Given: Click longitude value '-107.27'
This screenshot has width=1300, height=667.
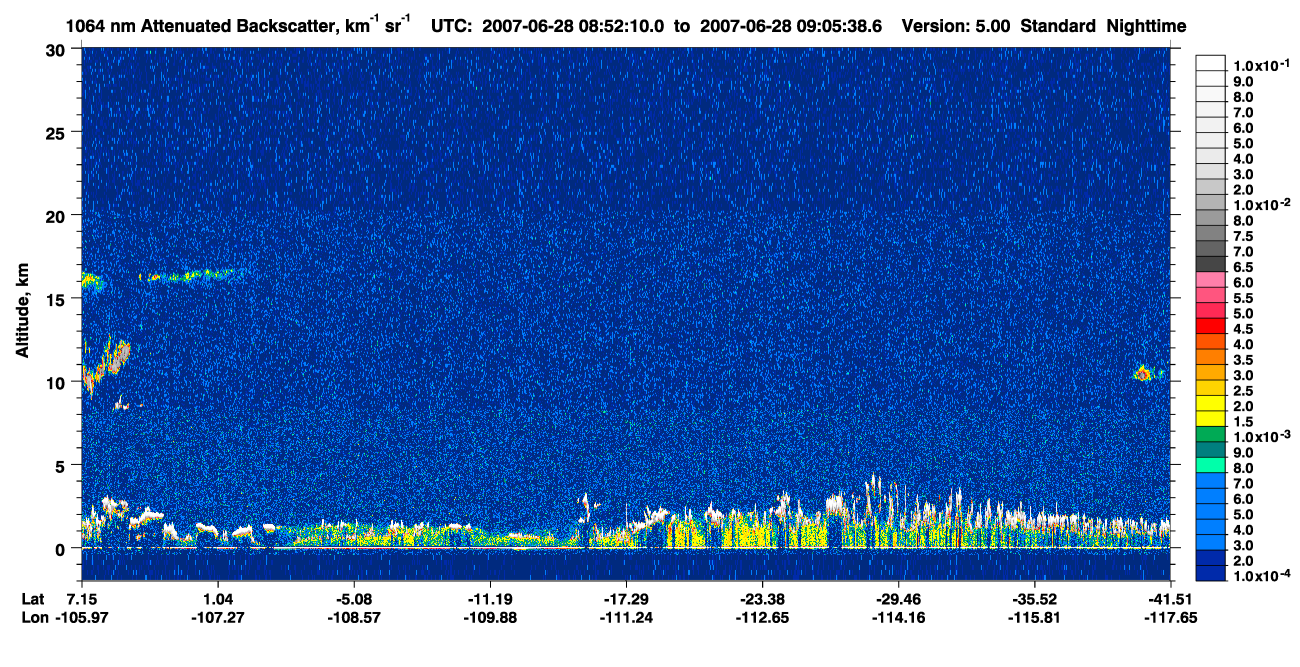Looking at the screenshot, I should 218,618.
